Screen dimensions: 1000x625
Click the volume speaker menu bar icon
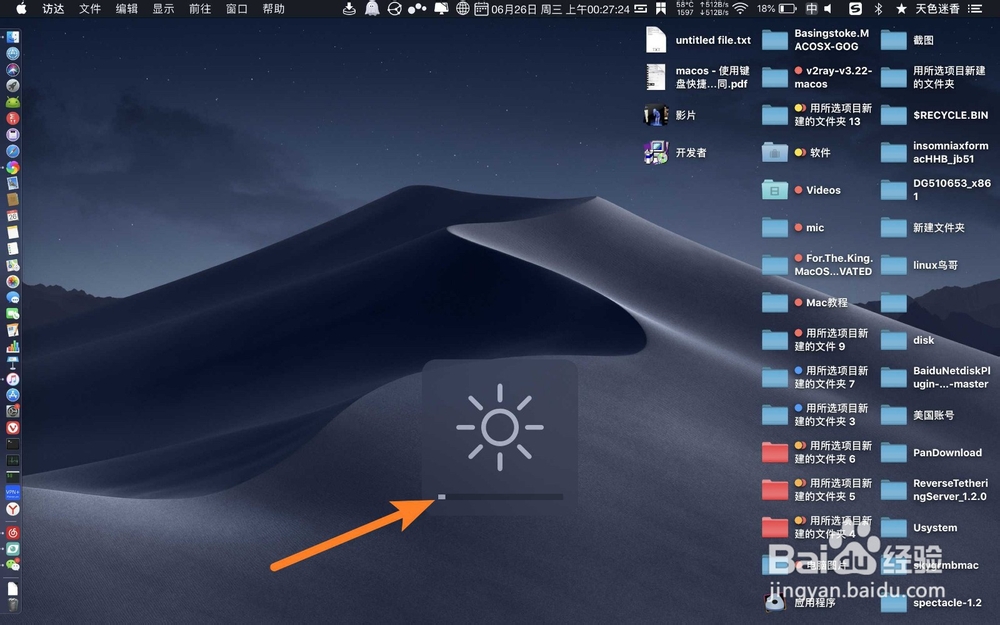coord(828,9)
